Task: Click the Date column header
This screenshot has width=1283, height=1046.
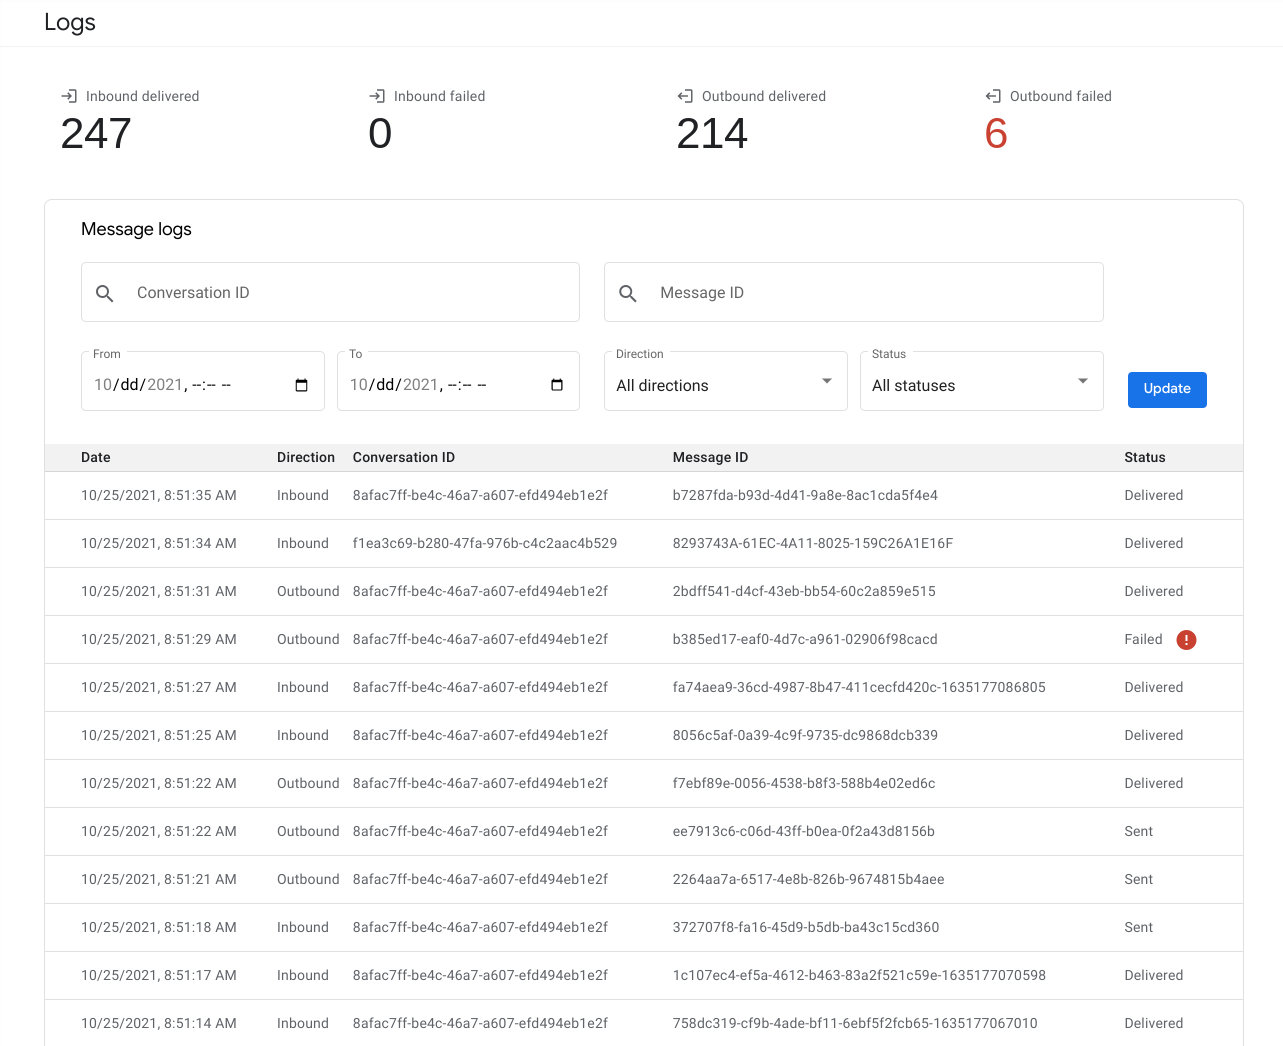Action: [x=95, y=457]
